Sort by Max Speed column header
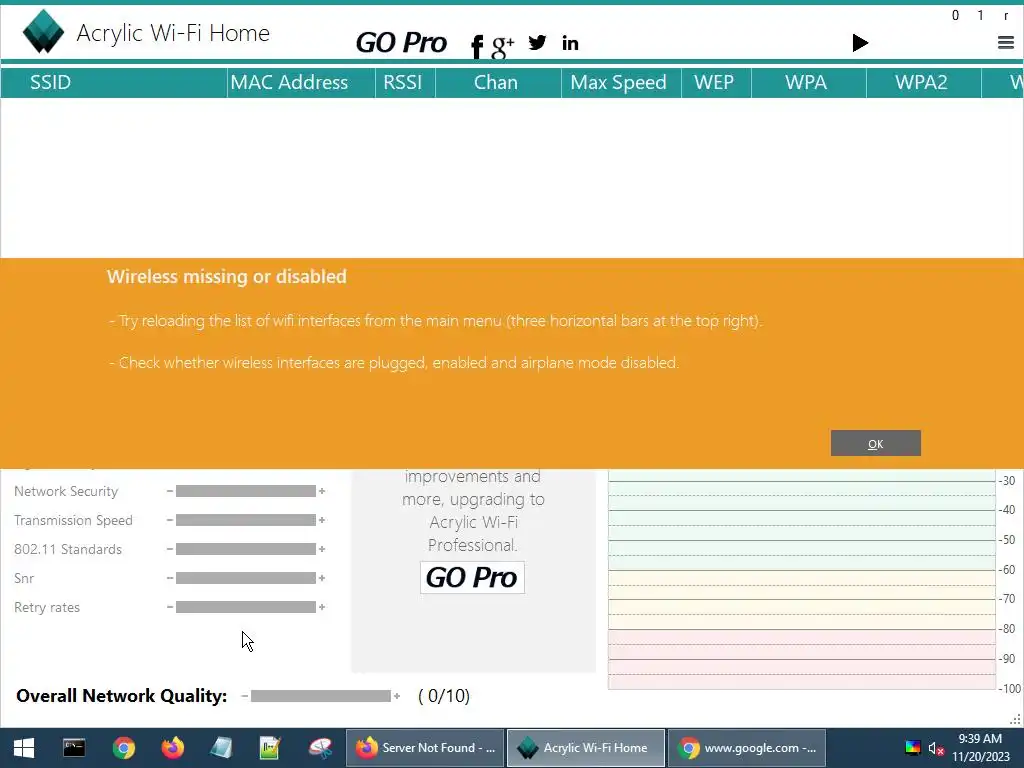1024x768 pixels. click(621, 82)
